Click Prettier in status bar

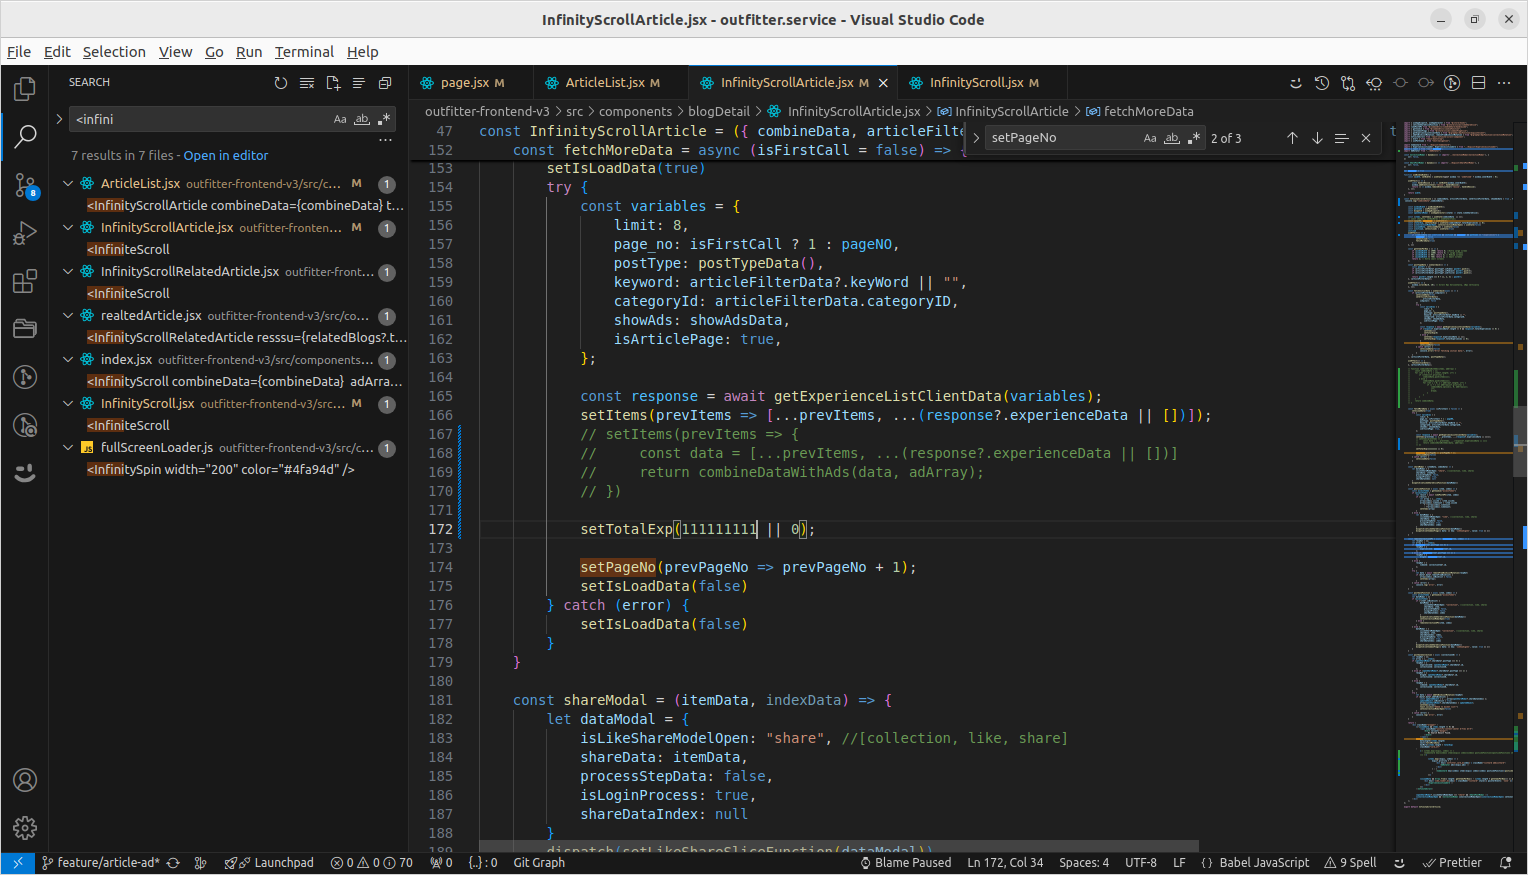pyautogui.click(x=1452, y=863)
